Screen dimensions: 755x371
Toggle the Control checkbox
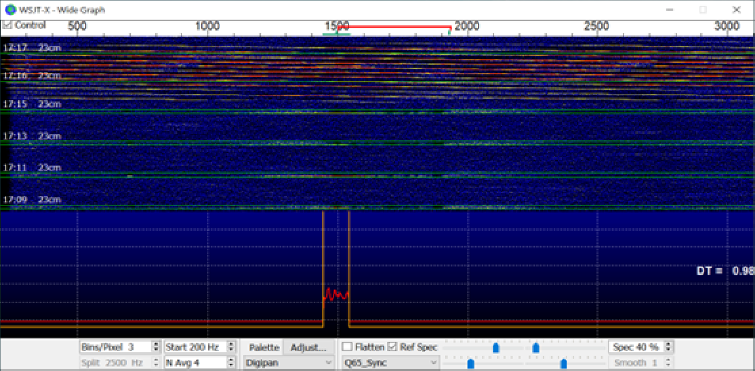click(7, 25)
